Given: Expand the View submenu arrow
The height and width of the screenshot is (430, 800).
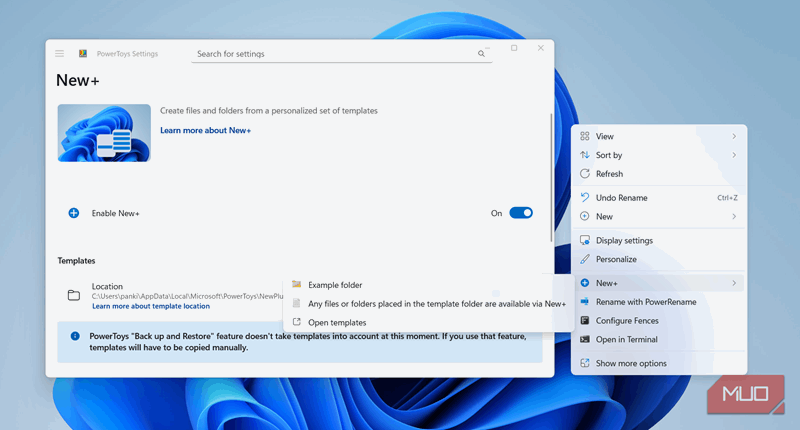Looking at the screenshot, I should coord(734,136).
